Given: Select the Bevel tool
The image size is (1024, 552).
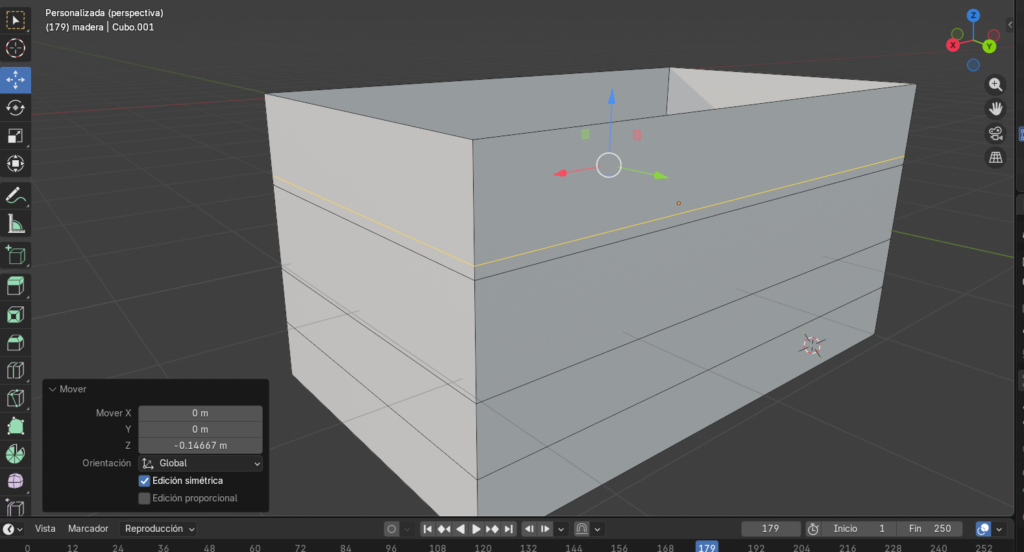Looking at the screenshot, I should point(15,343).
